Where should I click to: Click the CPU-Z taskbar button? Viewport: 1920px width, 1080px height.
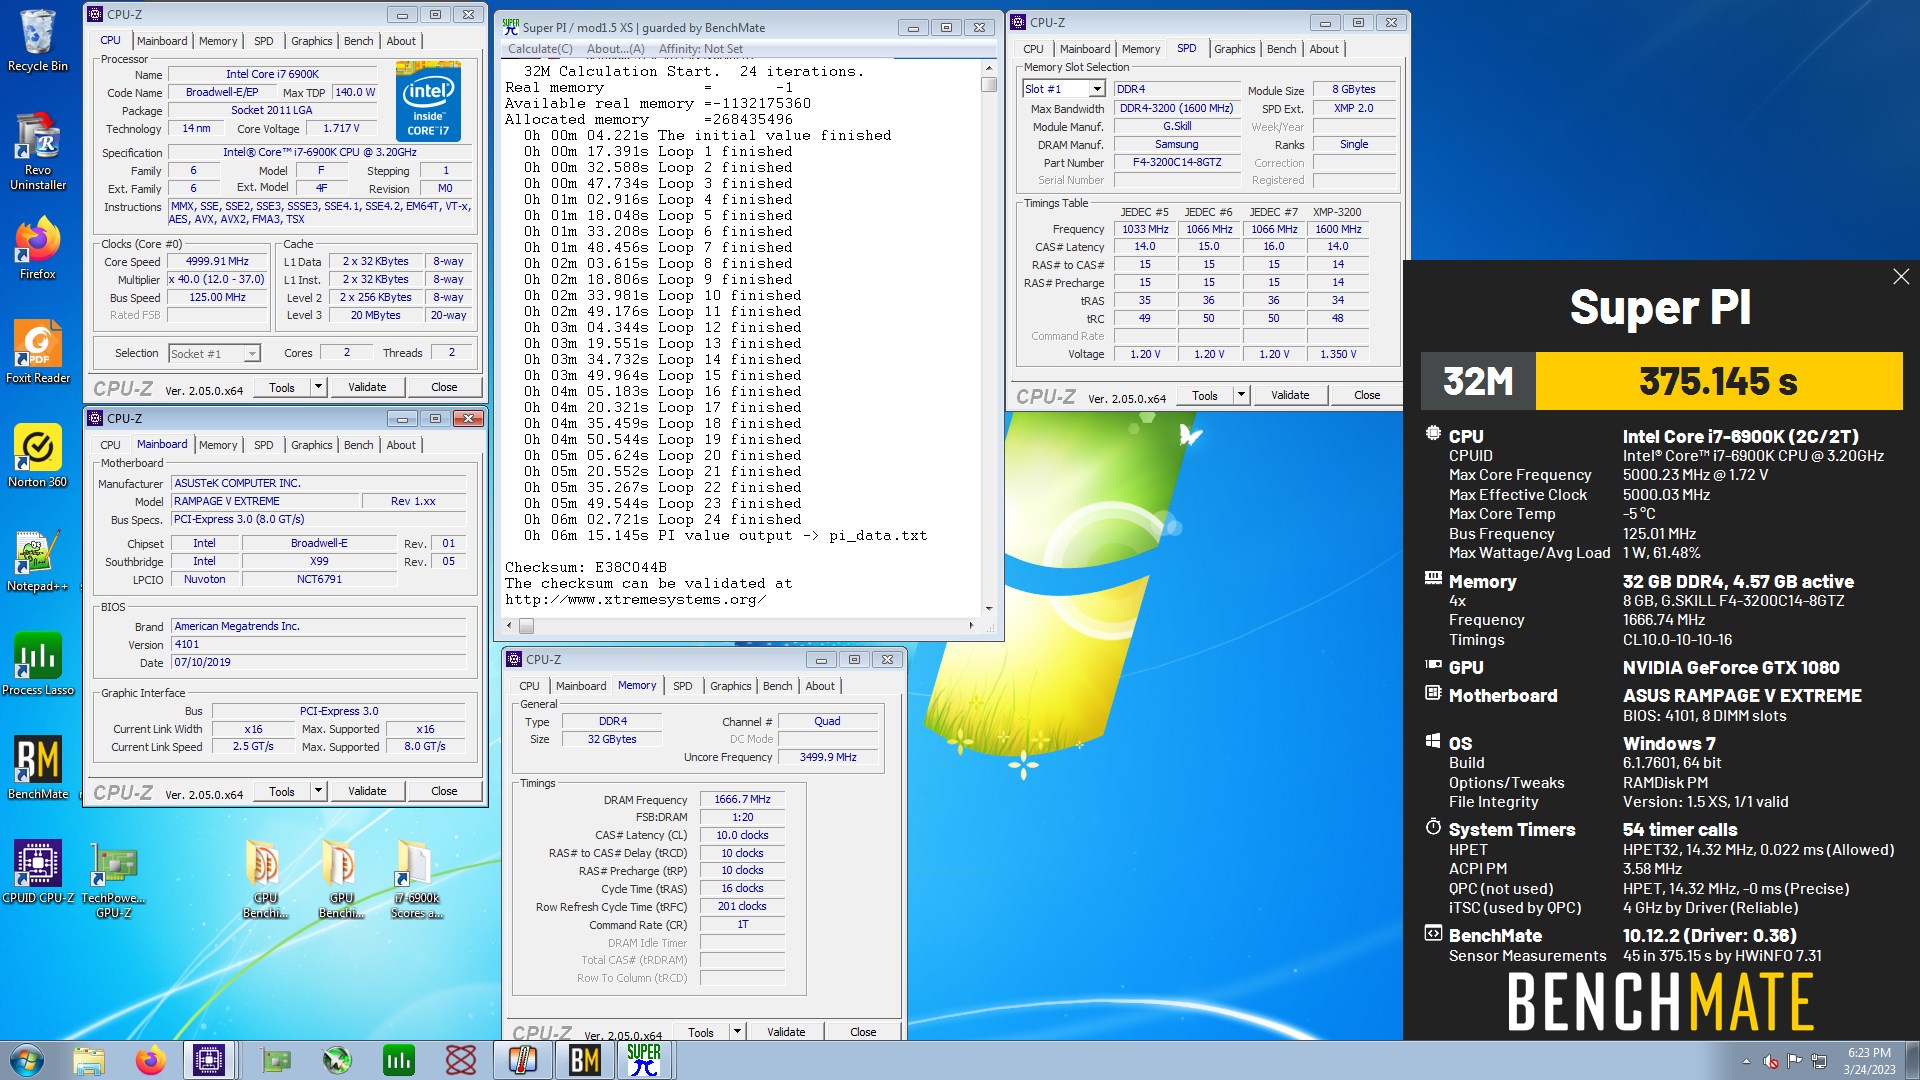[x=209, y=1060]
